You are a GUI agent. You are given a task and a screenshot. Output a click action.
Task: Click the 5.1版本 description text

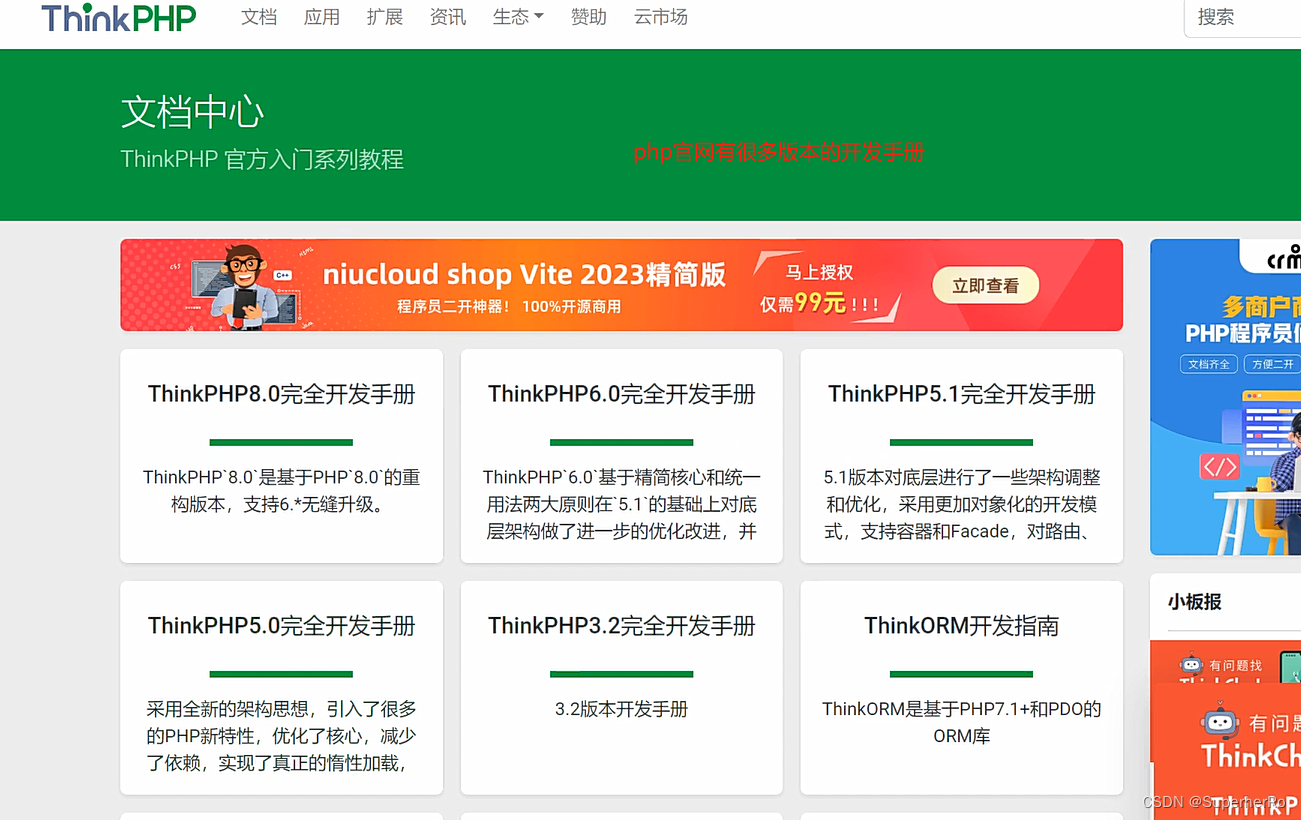click(961, 504)
